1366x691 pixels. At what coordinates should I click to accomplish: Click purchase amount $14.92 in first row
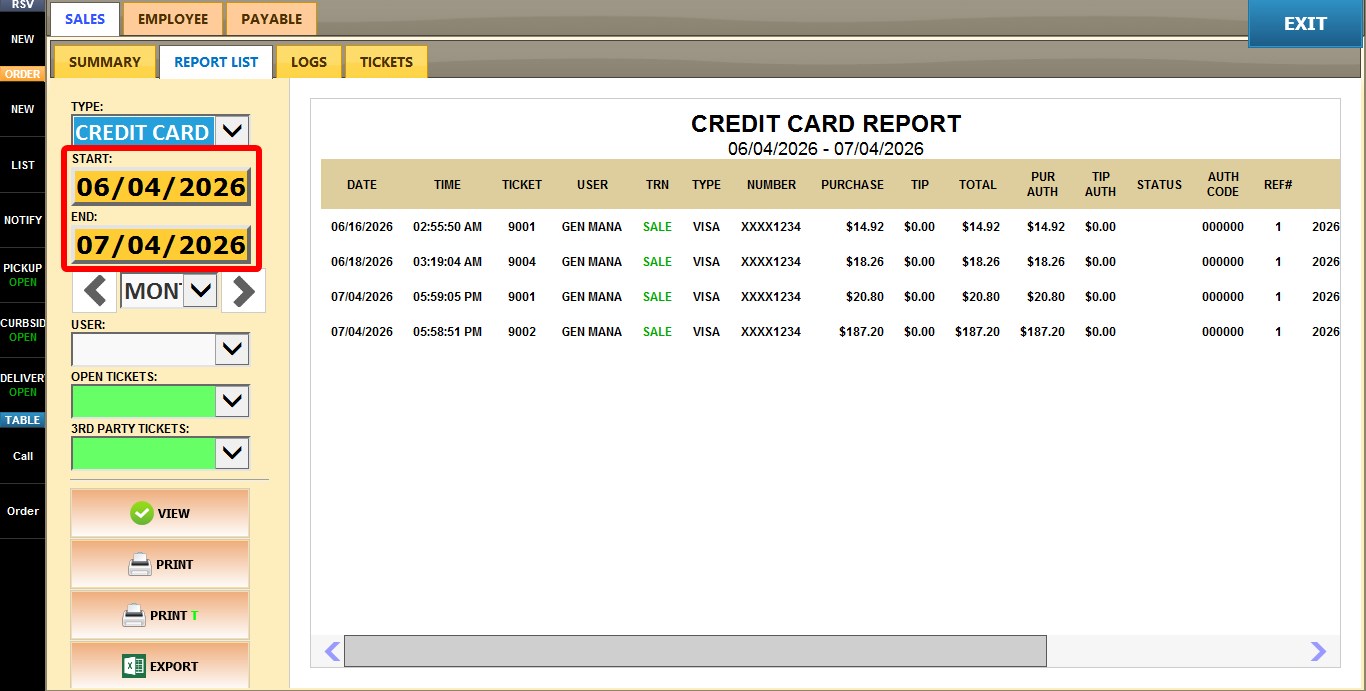(x=864, y=227)
